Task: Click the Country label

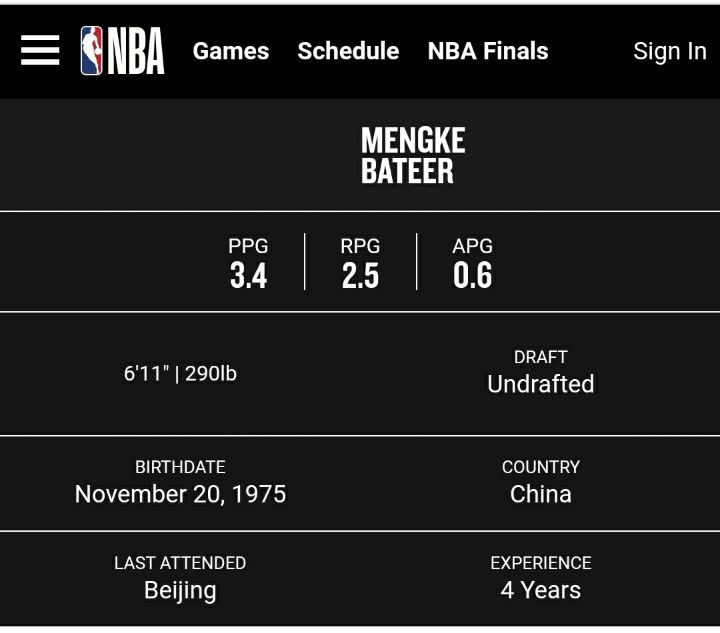Action: [540, 467]
